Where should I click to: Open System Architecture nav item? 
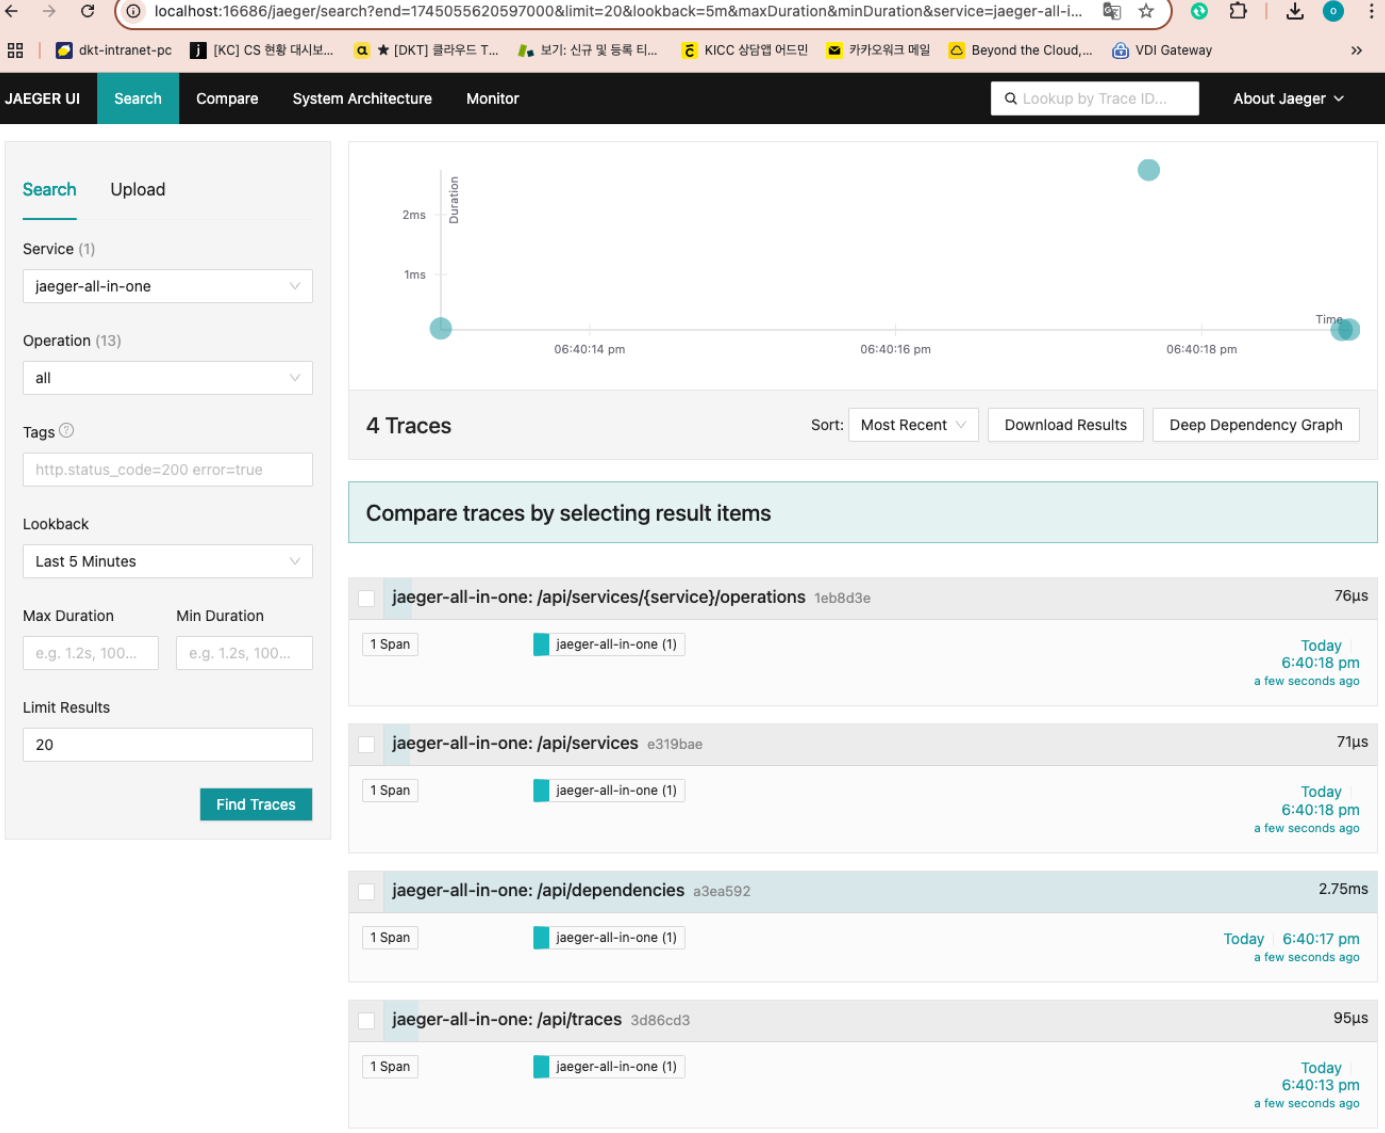362,99
